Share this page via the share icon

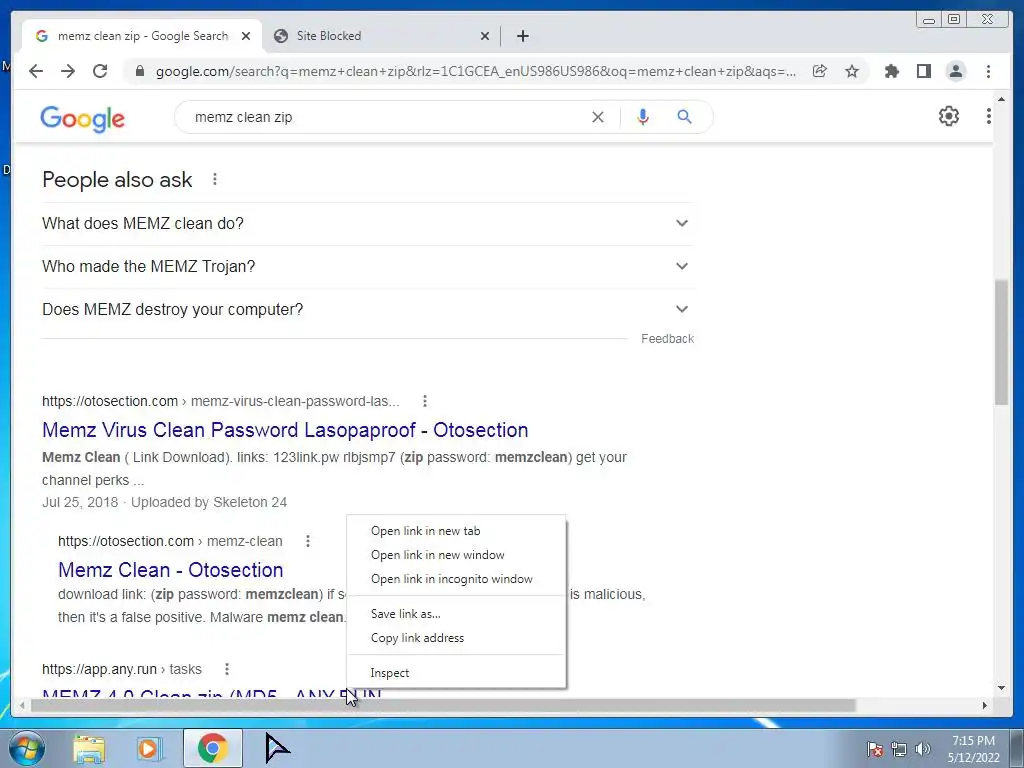820,71
